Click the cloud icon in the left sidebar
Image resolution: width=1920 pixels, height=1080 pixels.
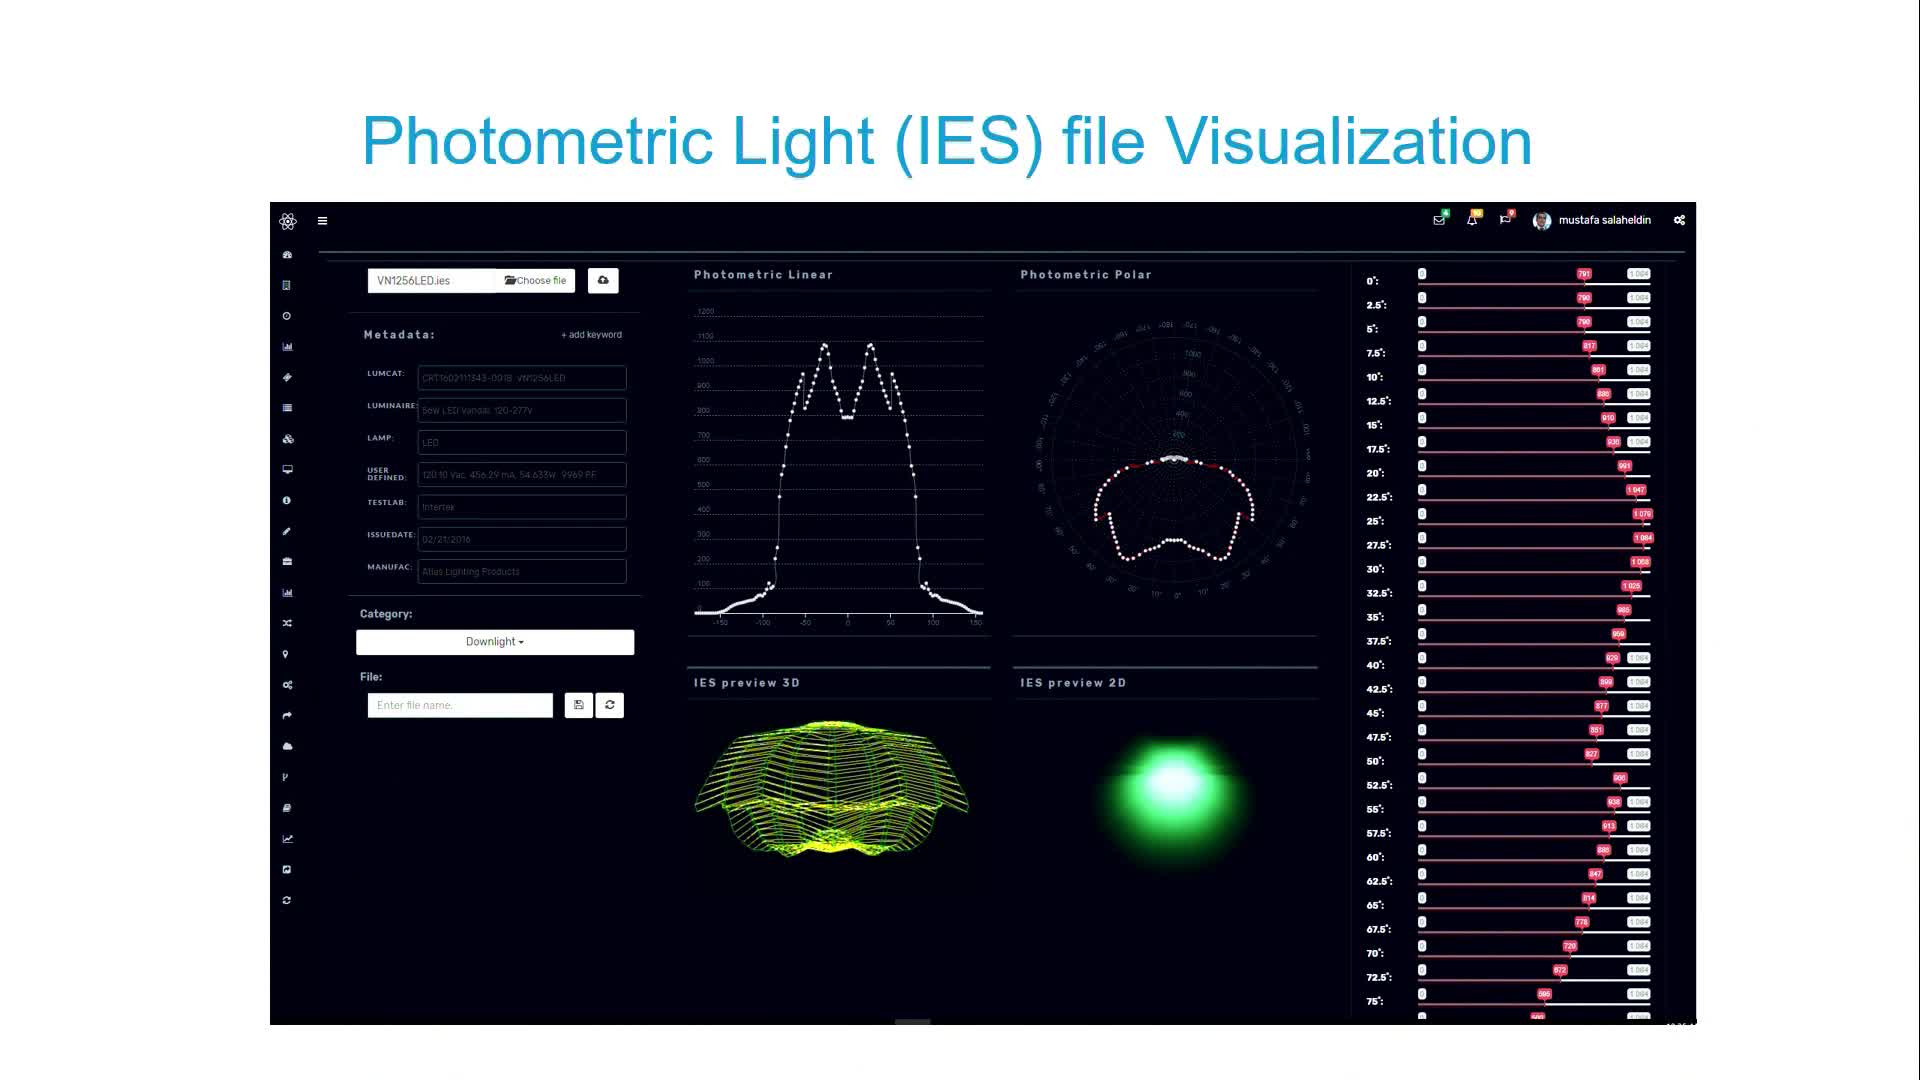(287, 746)
